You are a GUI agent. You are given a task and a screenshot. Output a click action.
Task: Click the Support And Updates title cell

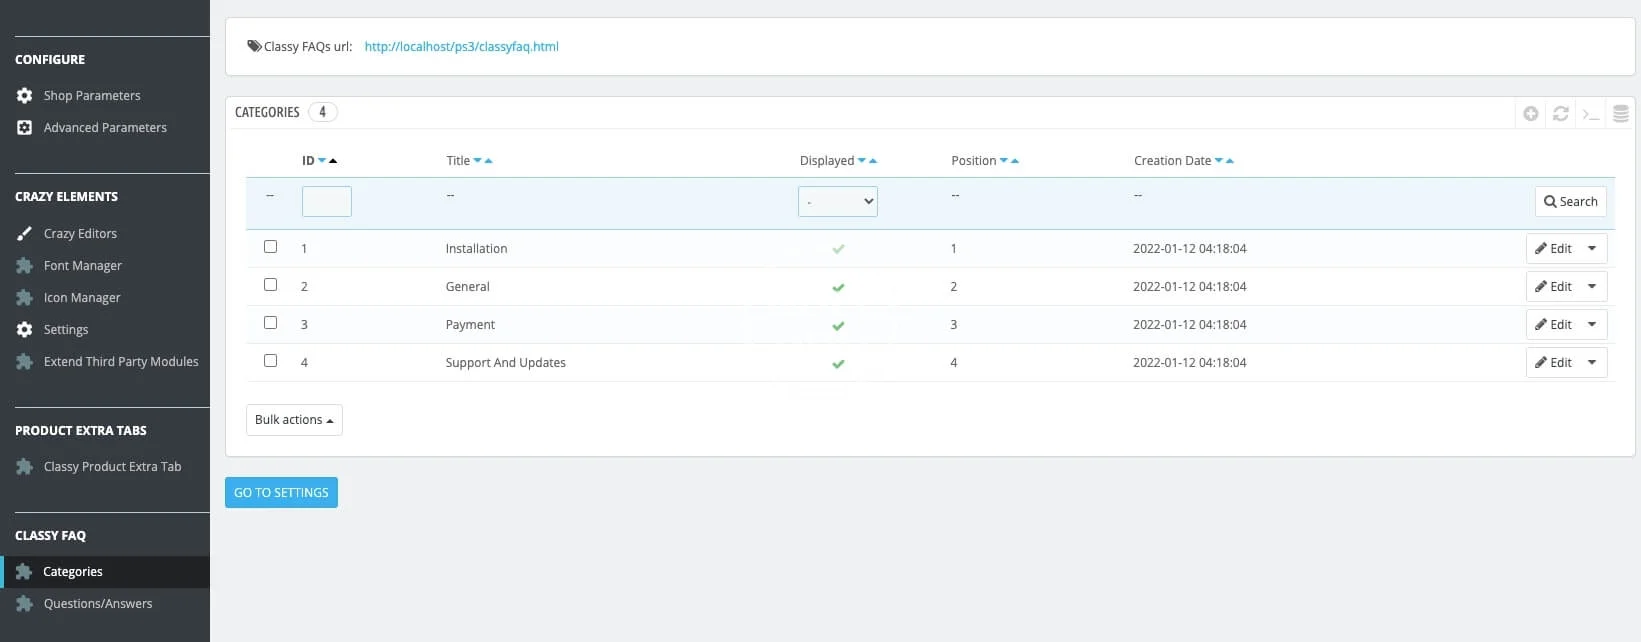pyautogui.click(x=505, y=363)
